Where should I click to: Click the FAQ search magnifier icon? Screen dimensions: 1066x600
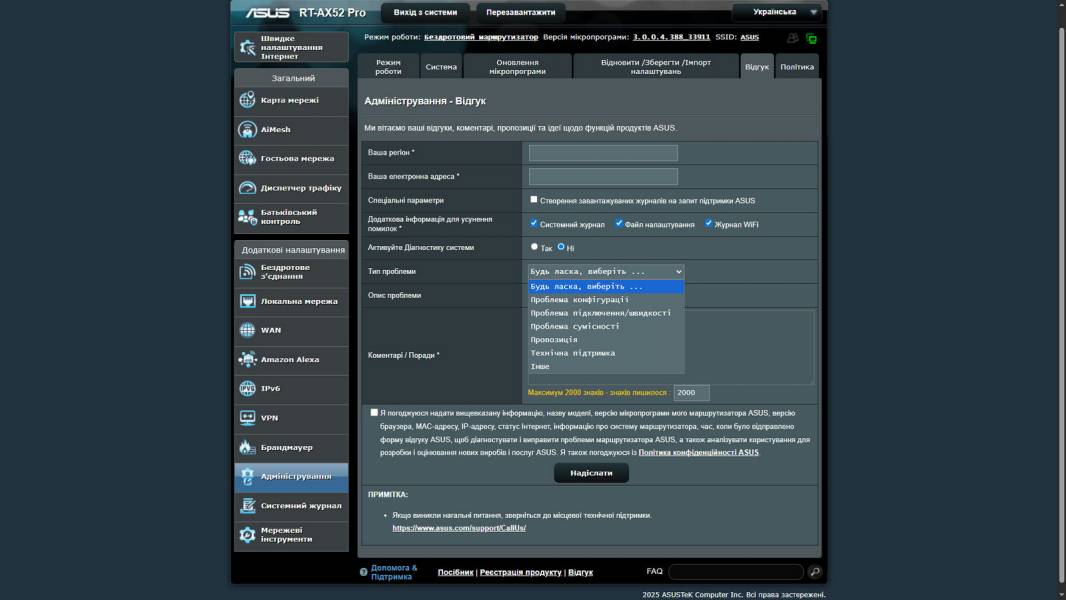coord(815,572)
